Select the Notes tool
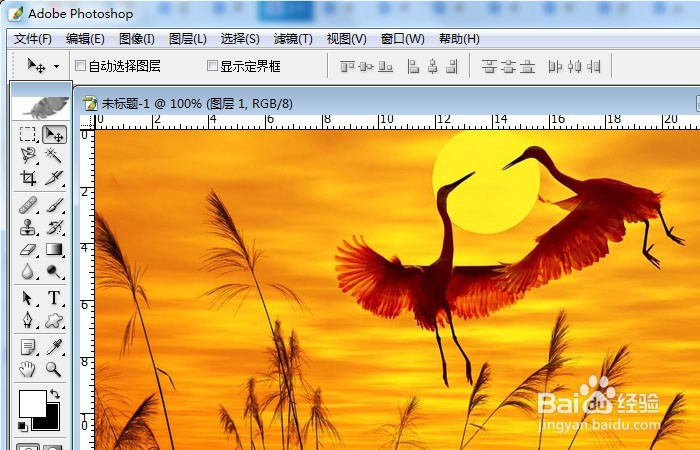700x450 pixels. (x=28, y=347)
